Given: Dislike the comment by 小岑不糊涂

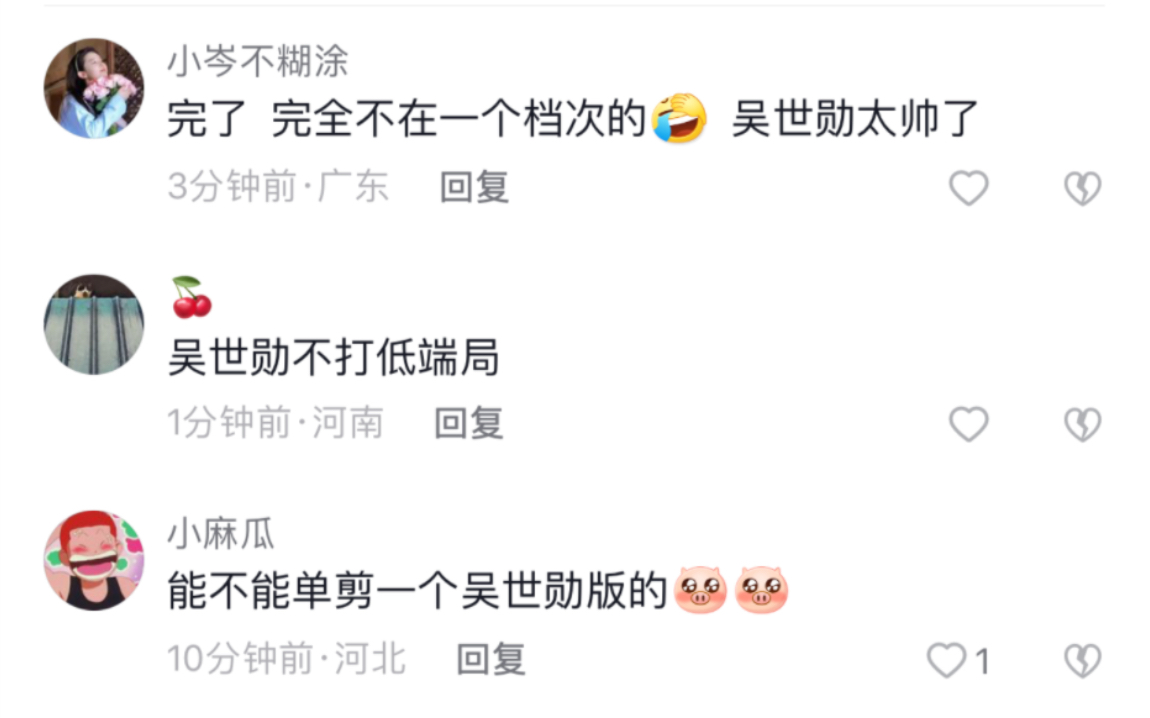Looking at the screenshot, I should coord(1083,188).
